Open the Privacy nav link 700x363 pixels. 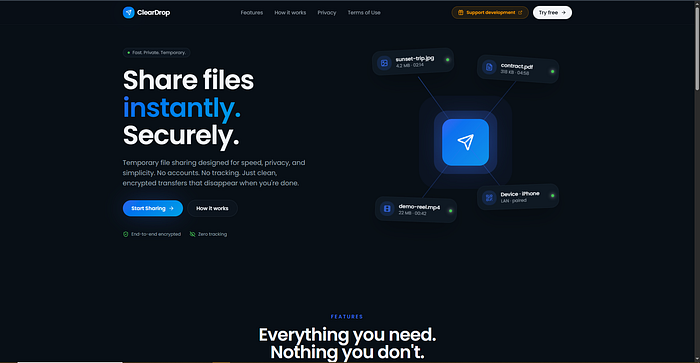(x=327, y=13)
